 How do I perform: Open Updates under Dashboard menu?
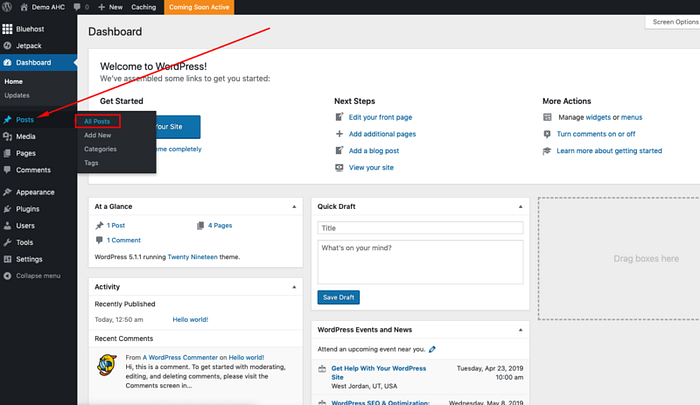pos(17,96)
